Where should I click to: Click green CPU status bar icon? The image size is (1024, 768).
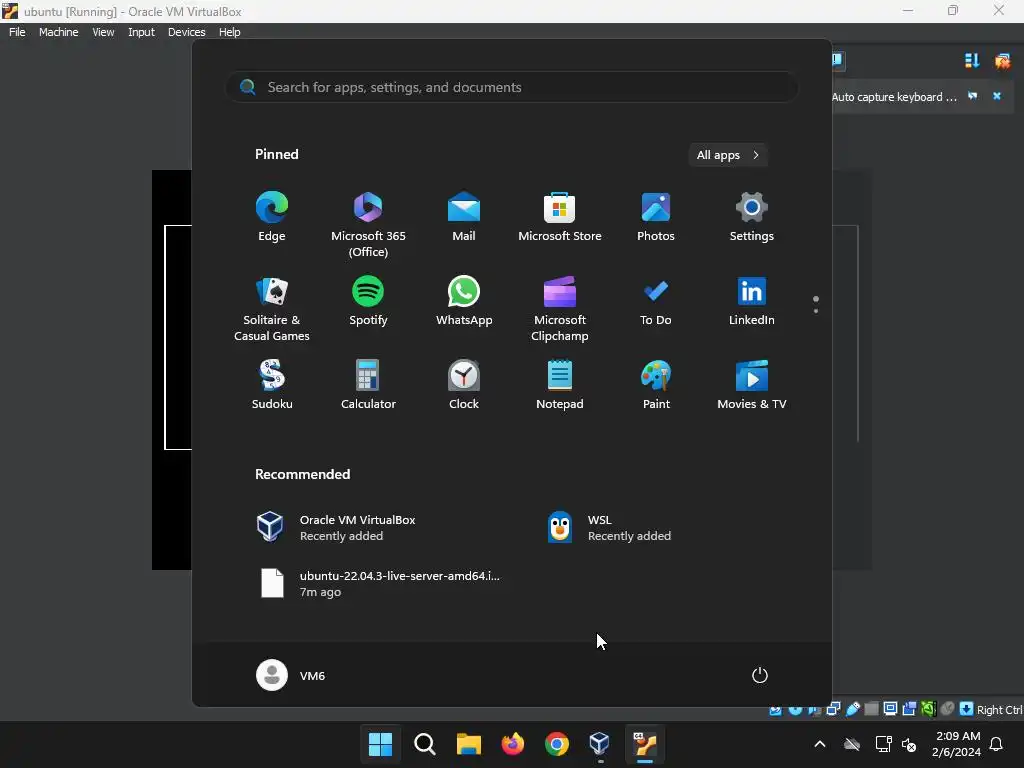coord(928,709)
